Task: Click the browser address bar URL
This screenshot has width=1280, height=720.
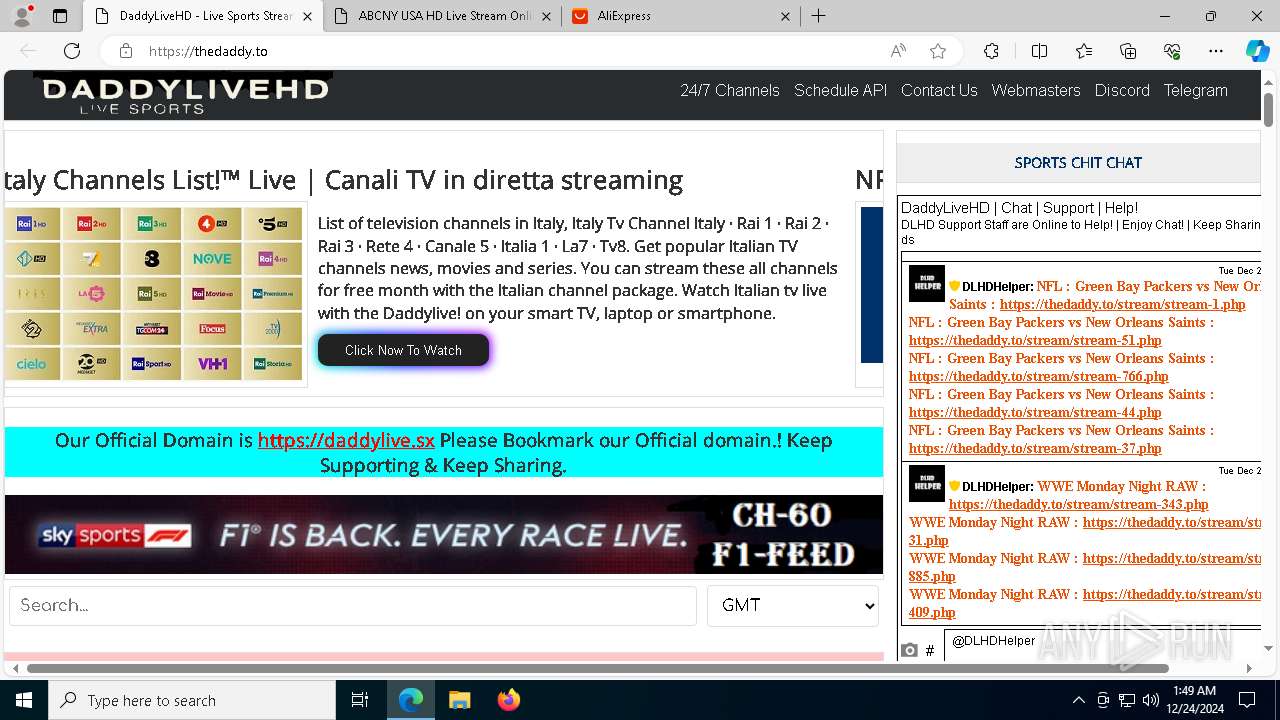Action: click(208, 51)
